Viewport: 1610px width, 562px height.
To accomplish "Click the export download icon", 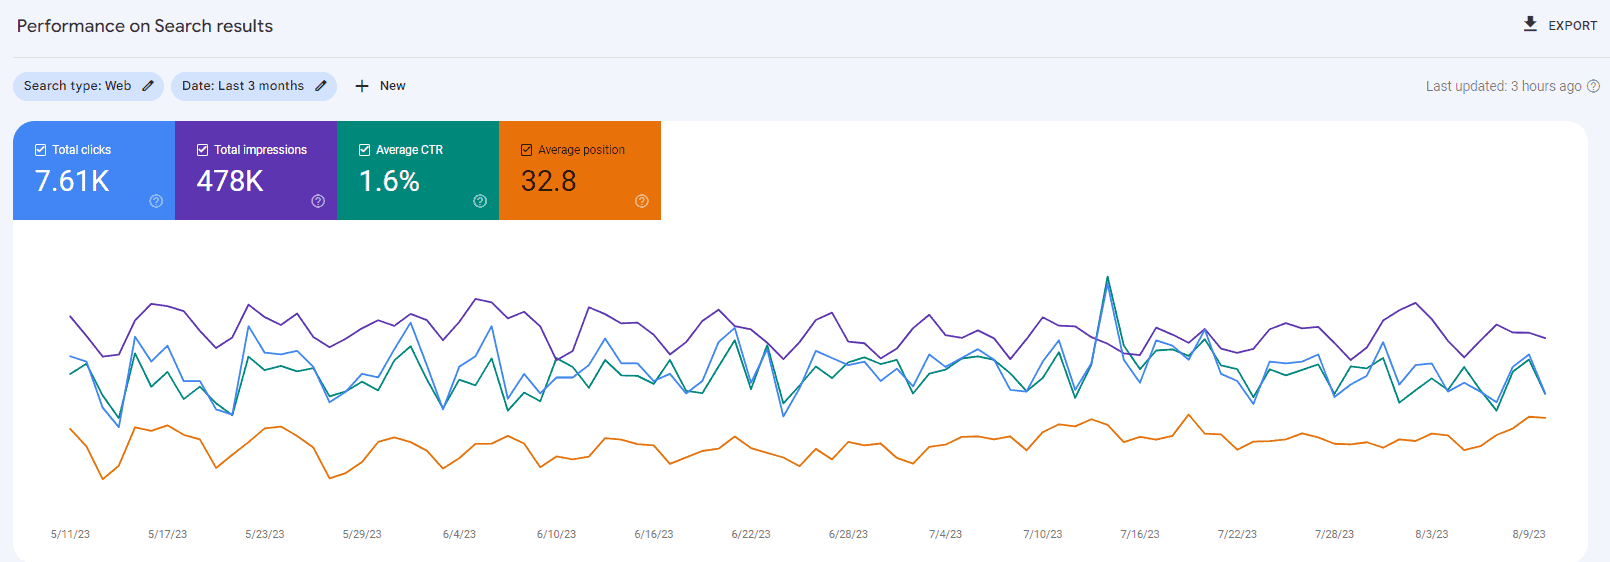I will [x=1530, y=24].
